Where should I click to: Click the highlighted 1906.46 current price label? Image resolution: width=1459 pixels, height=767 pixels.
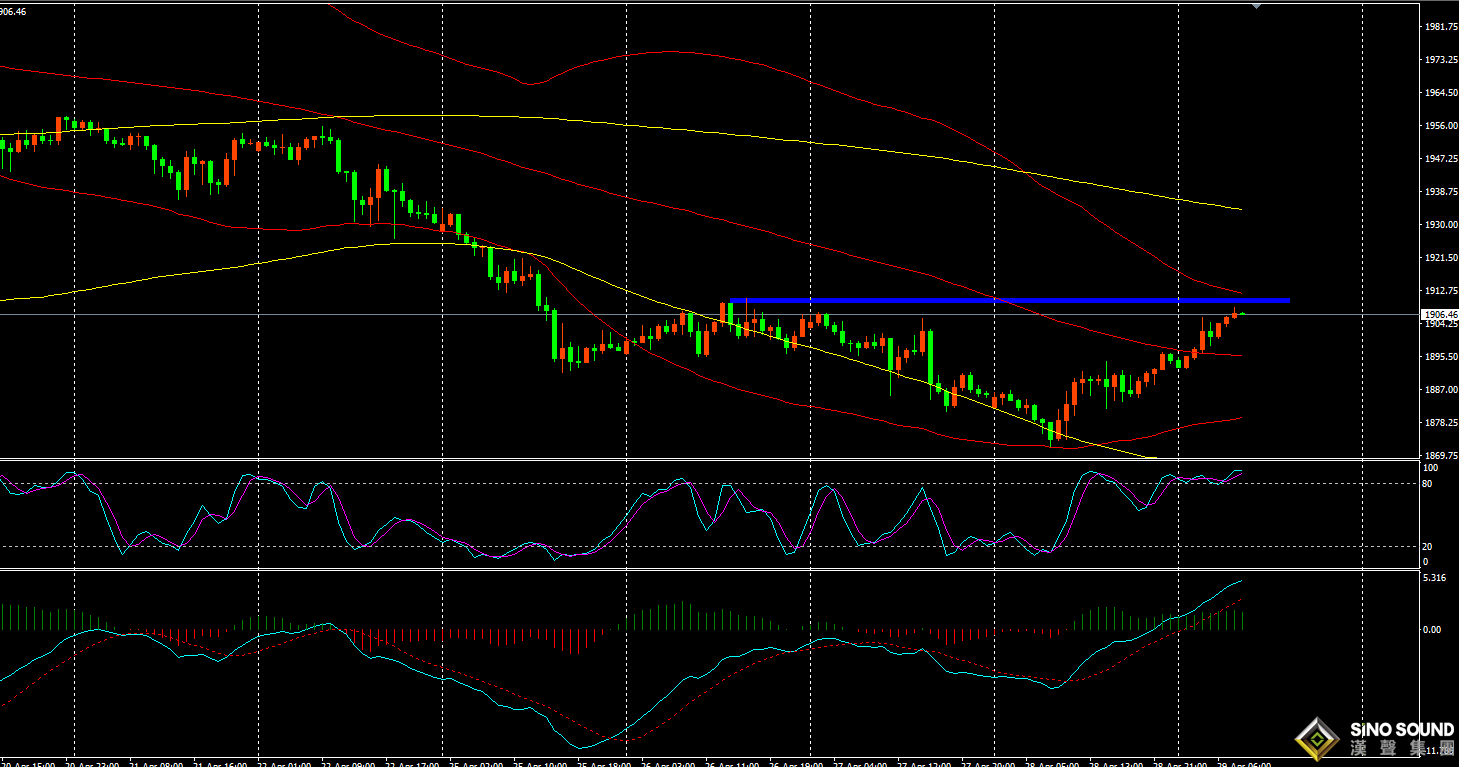point(1439,314)
